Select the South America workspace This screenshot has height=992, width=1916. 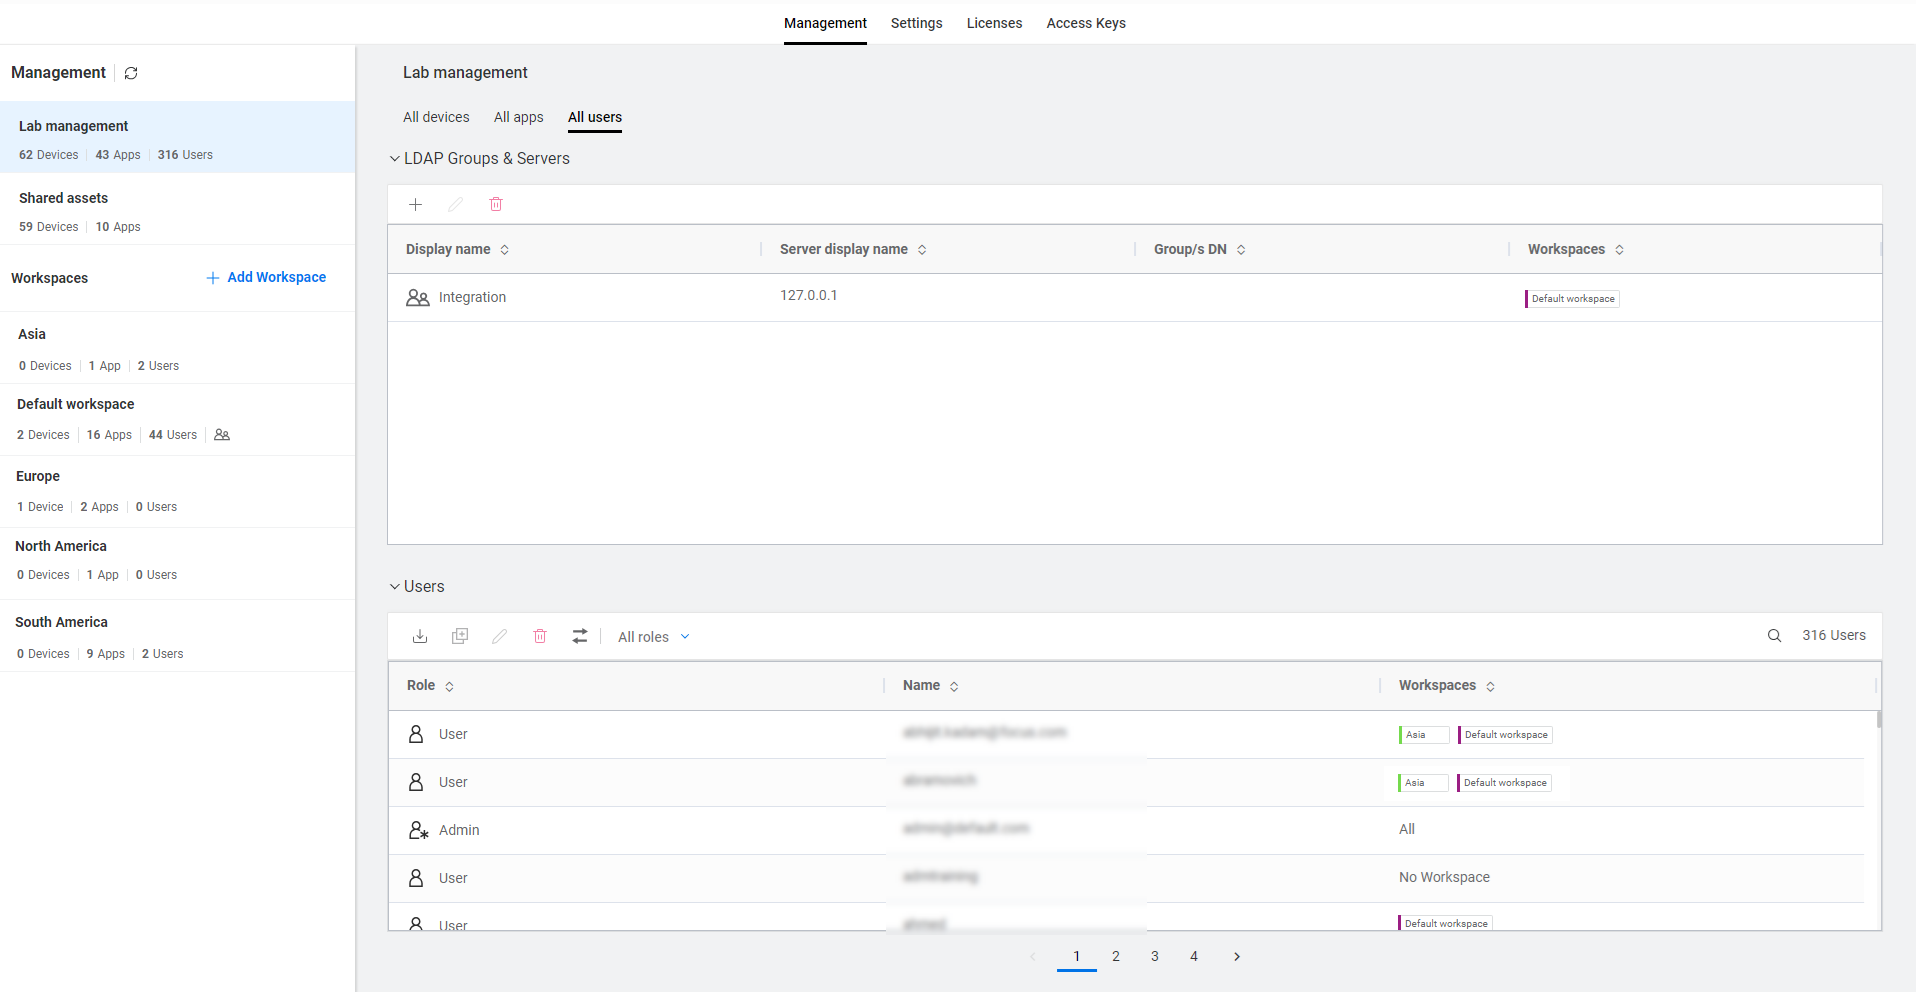pyautogui.click(x=61, y=622)
